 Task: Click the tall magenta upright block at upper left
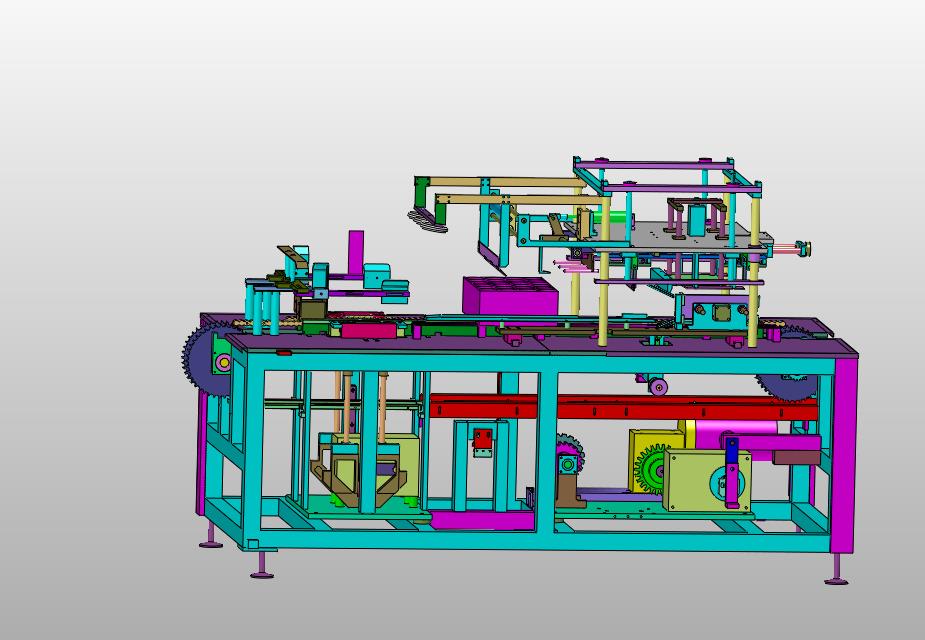tap(356, 253)
